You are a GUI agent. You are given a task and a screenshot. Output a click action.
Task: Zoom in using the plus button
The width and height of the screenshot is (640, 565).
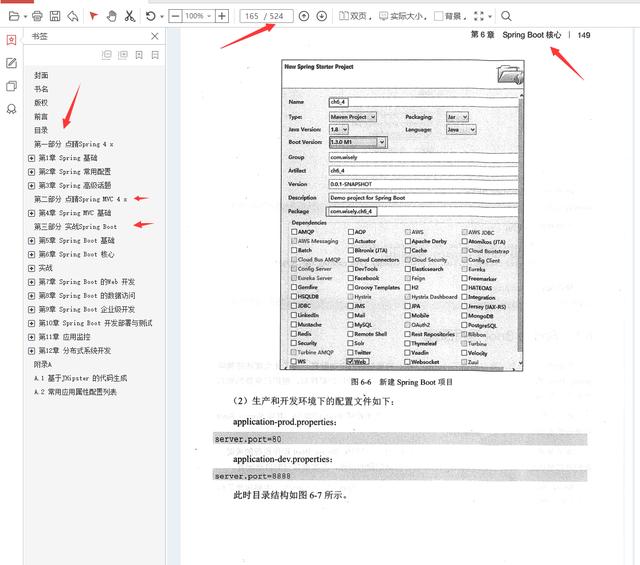[222, 16]
